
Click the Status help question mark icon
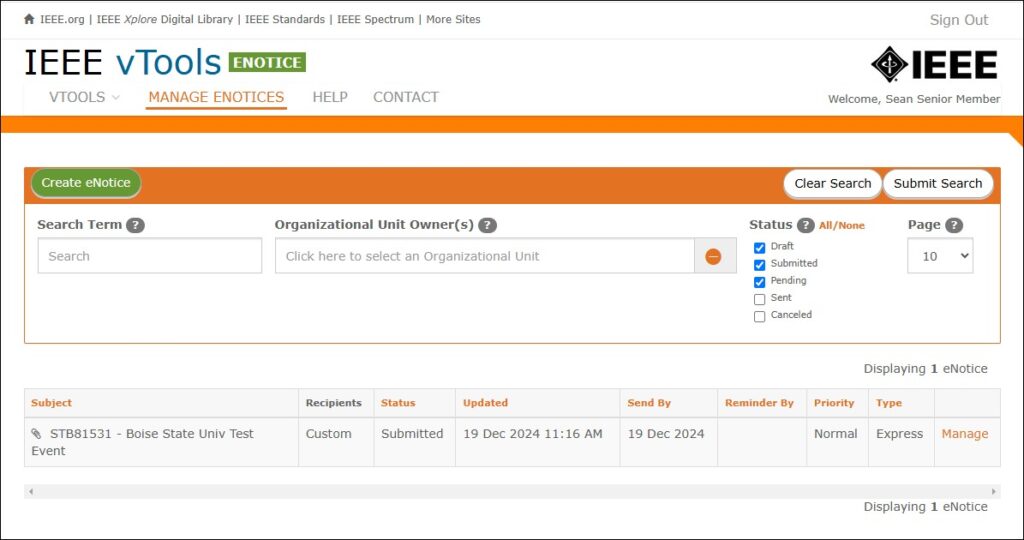point(806,225)
